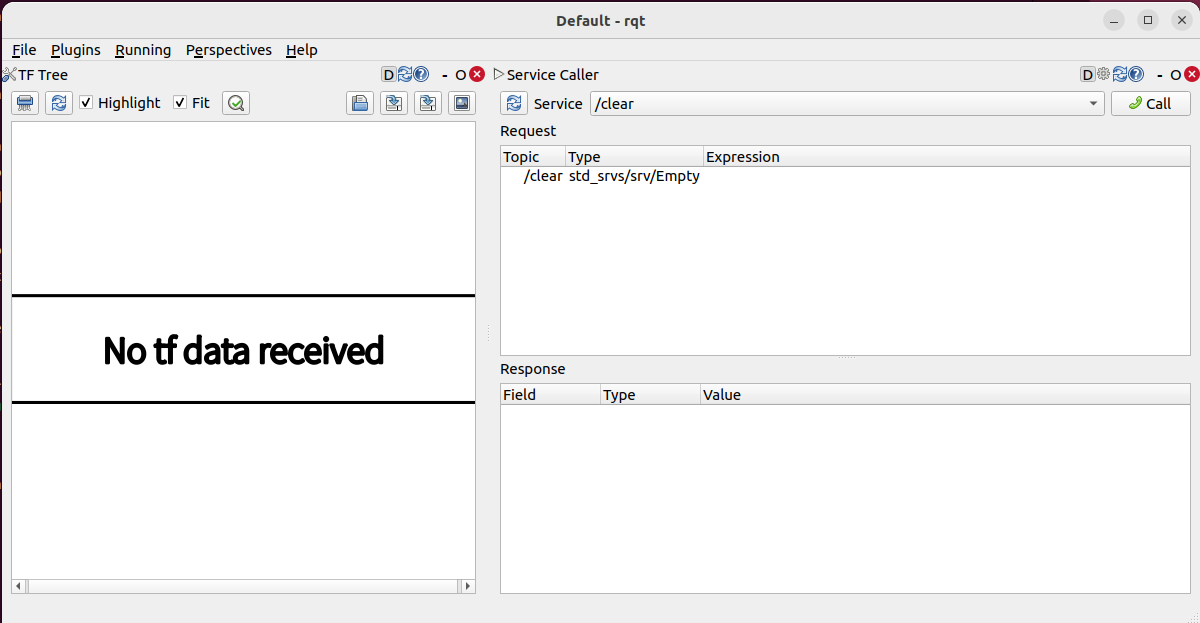Toggle the Fit checkbox
The height and width of the screenshot is (623, 1200).
click(x=180, y=102)
